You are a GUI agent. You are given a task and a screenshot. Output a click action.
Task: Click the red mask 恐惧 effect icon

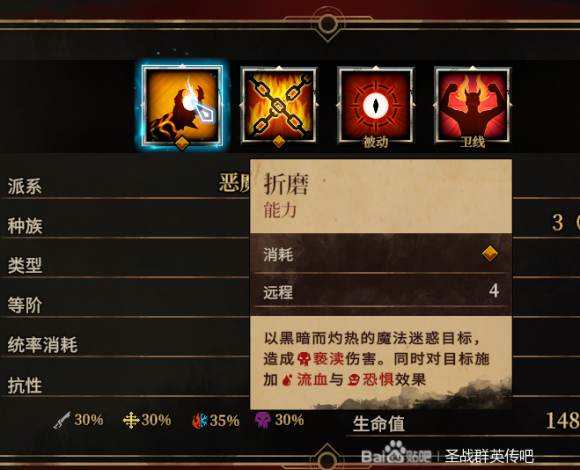354,380
